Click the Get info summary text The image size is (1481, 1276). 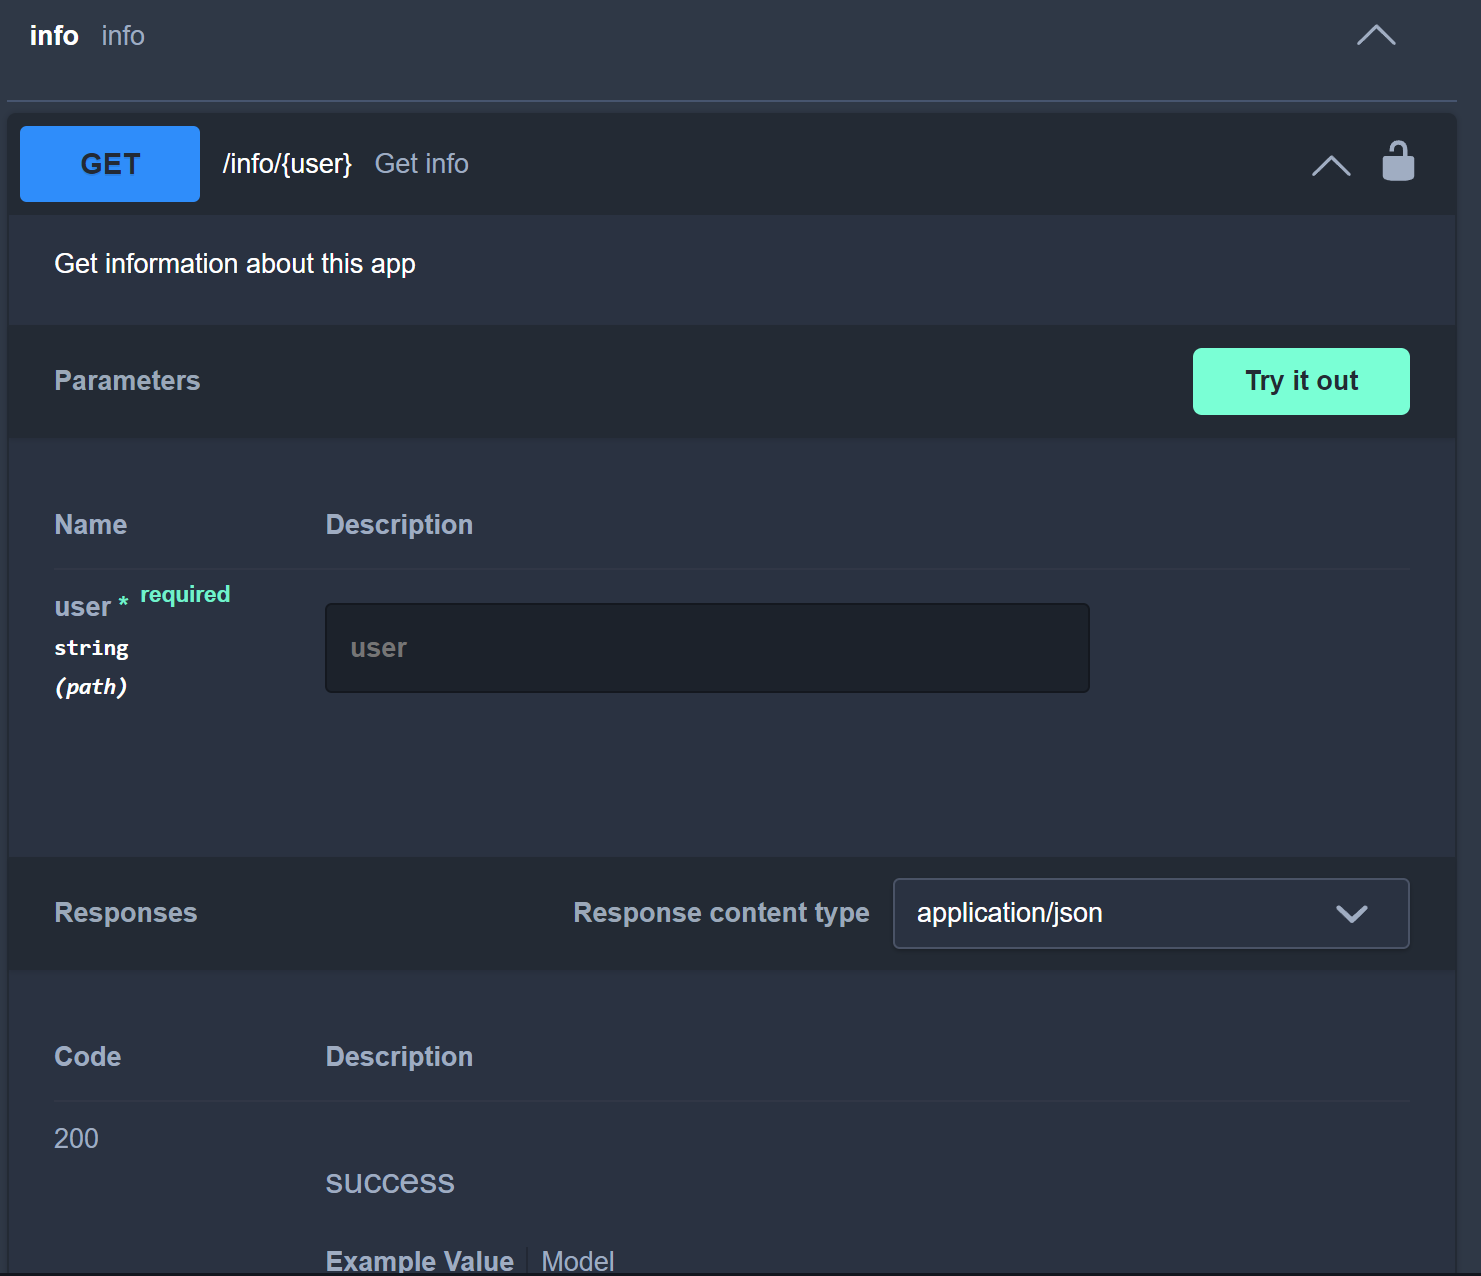tap(421, 164)
